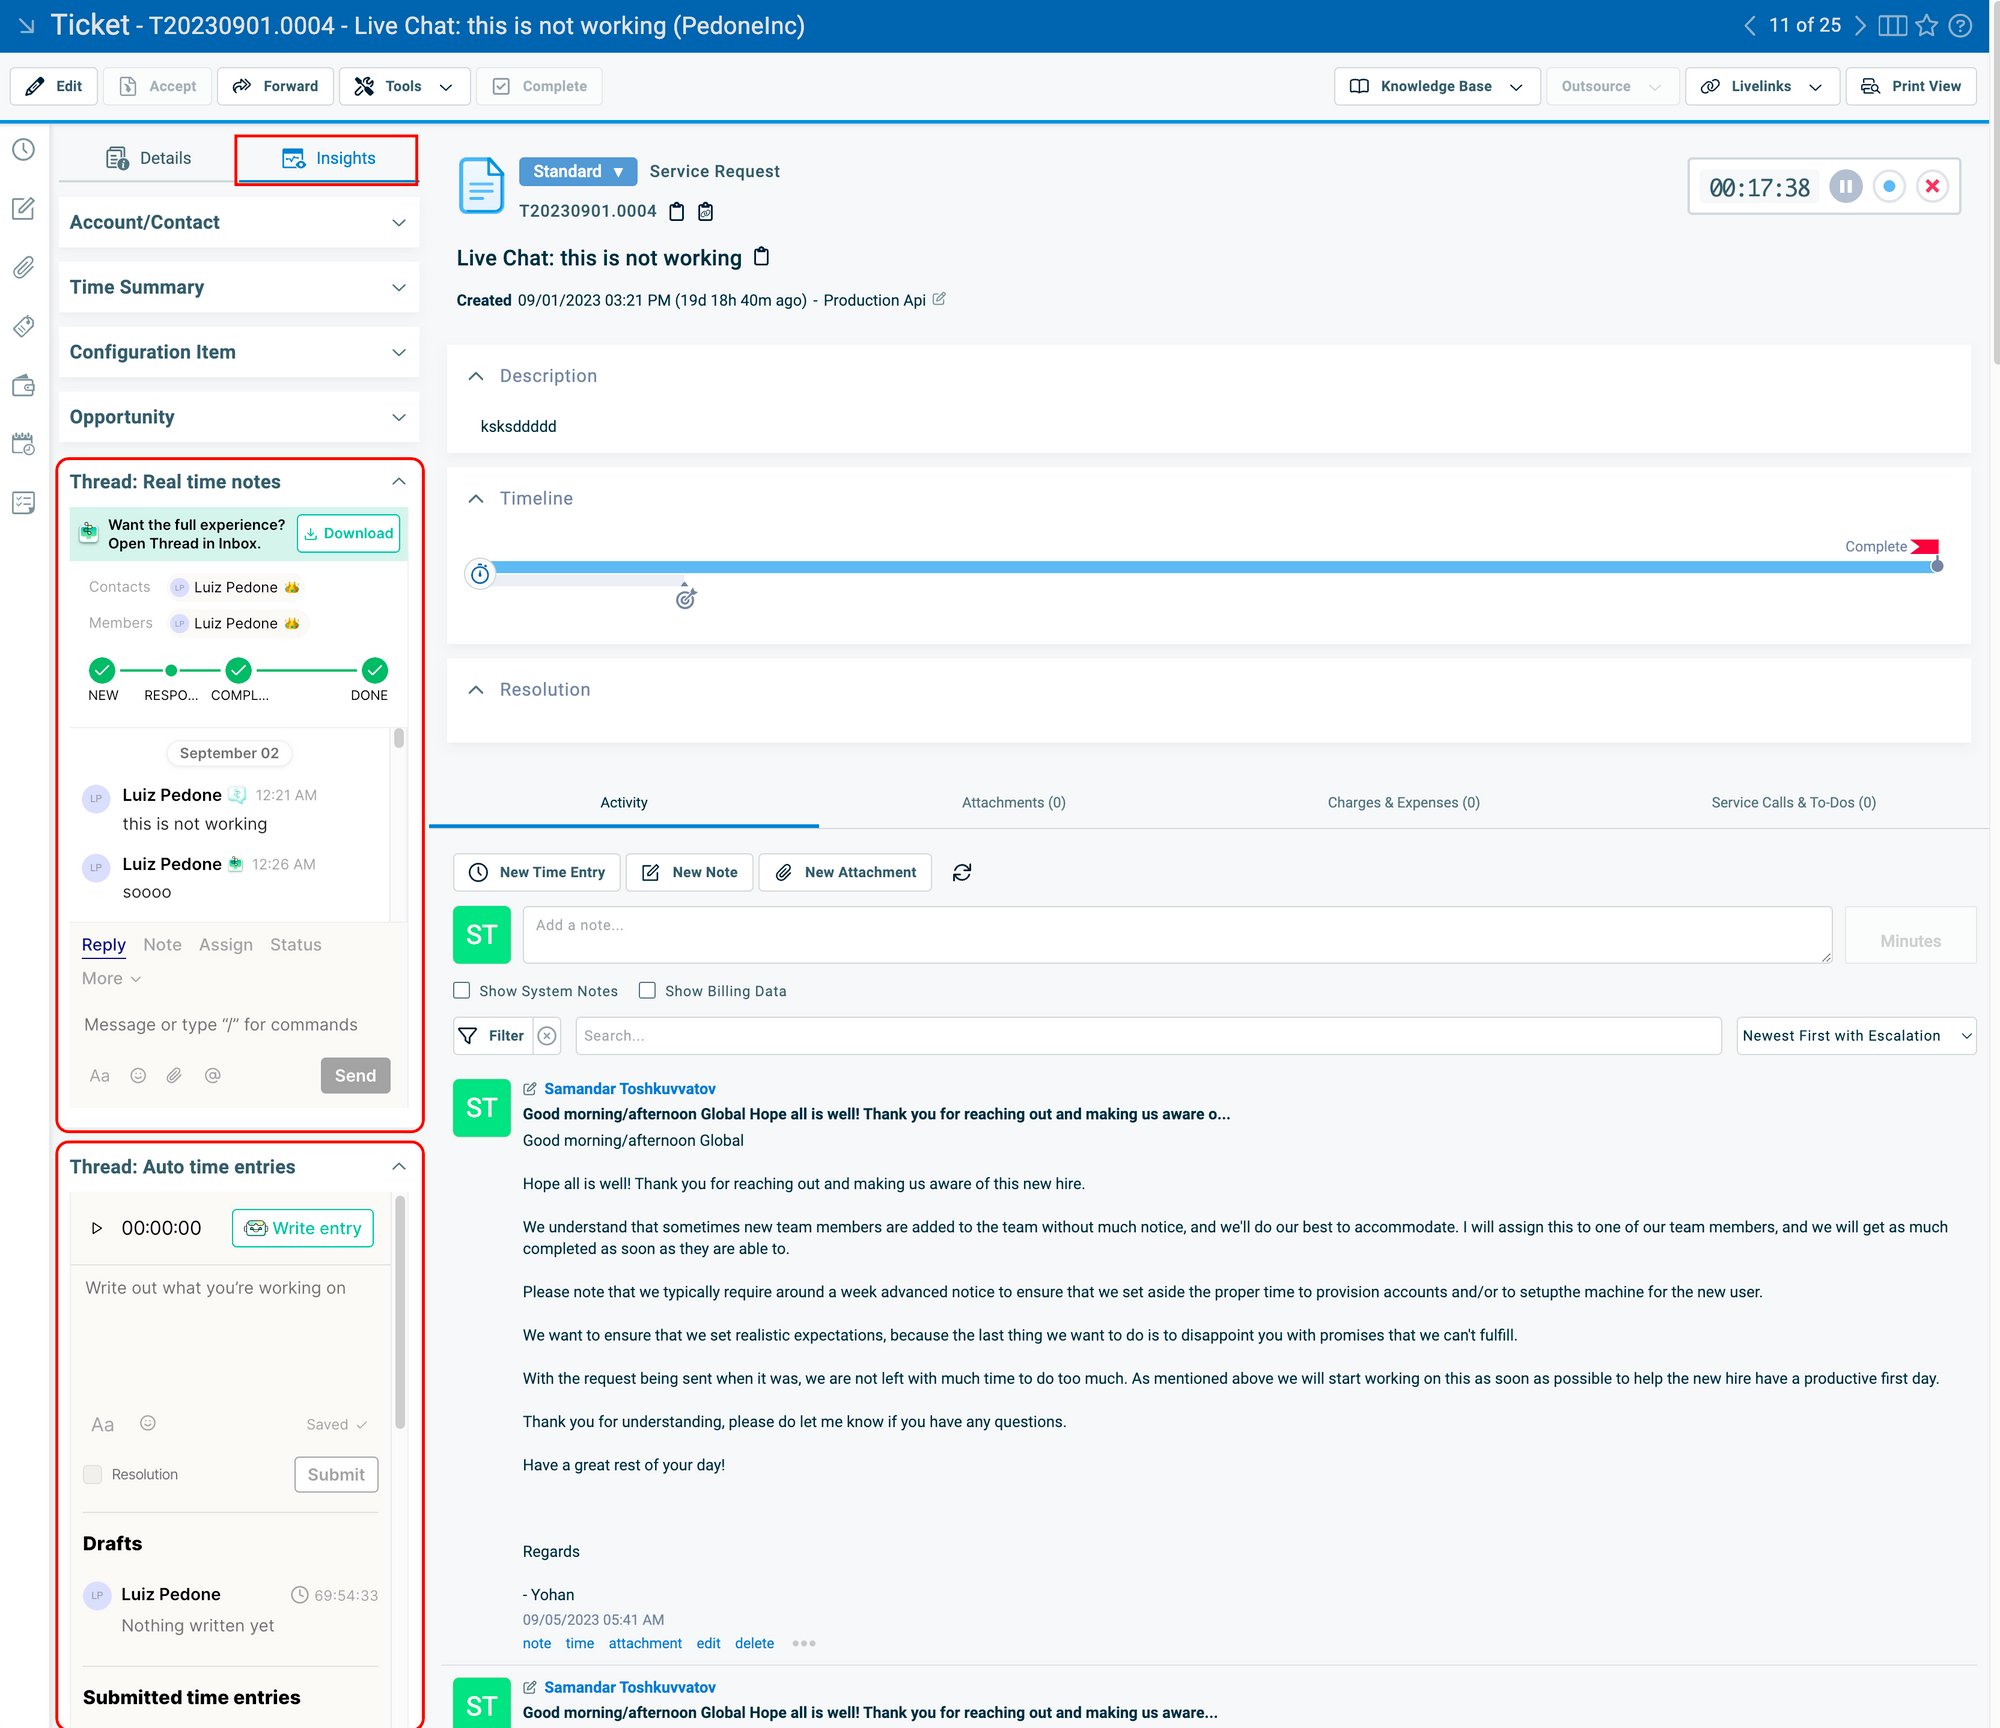Click the activity Search field
Viewport: 2000px width, 1728px height.
pyautogui.click(x=1148, y=1036)
